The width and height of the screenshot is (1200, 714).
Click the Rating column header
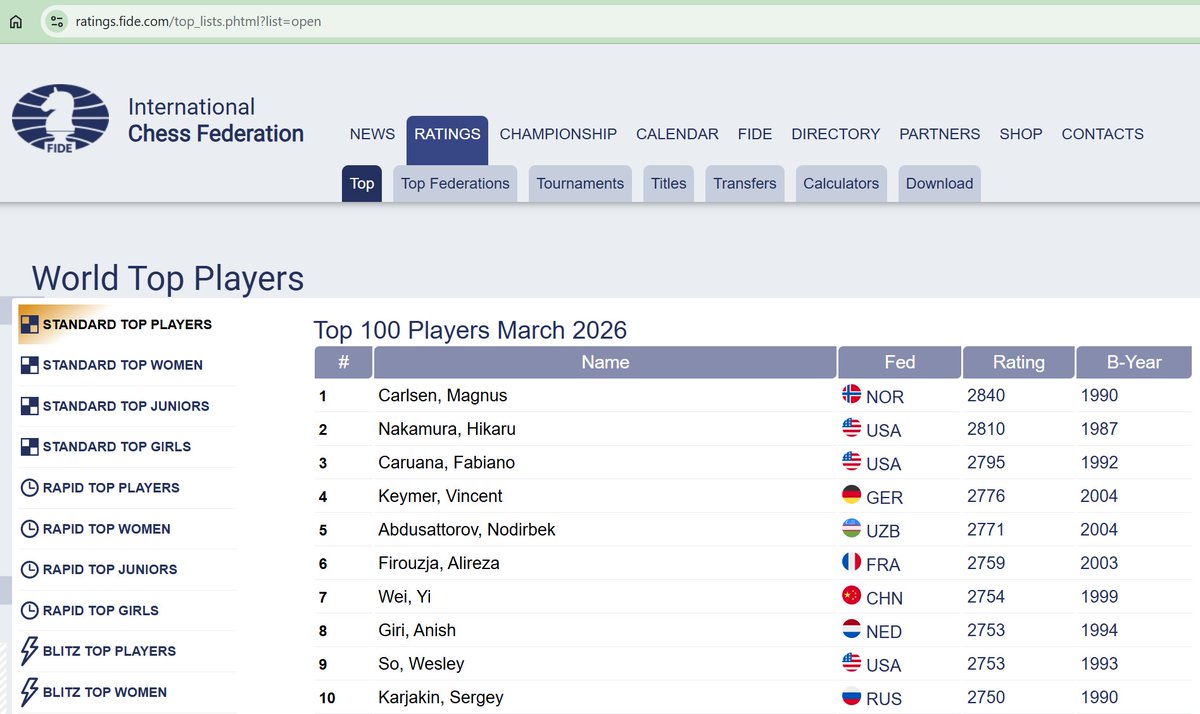[1018, 362]
